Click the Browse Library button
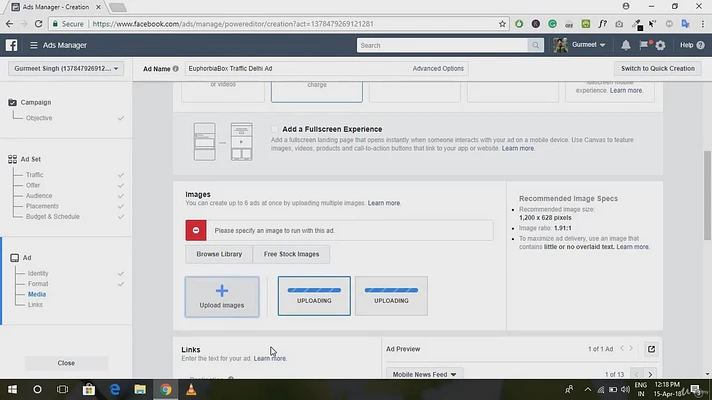The width and height of the screenshot is (712, 400). tap(219, 254)
